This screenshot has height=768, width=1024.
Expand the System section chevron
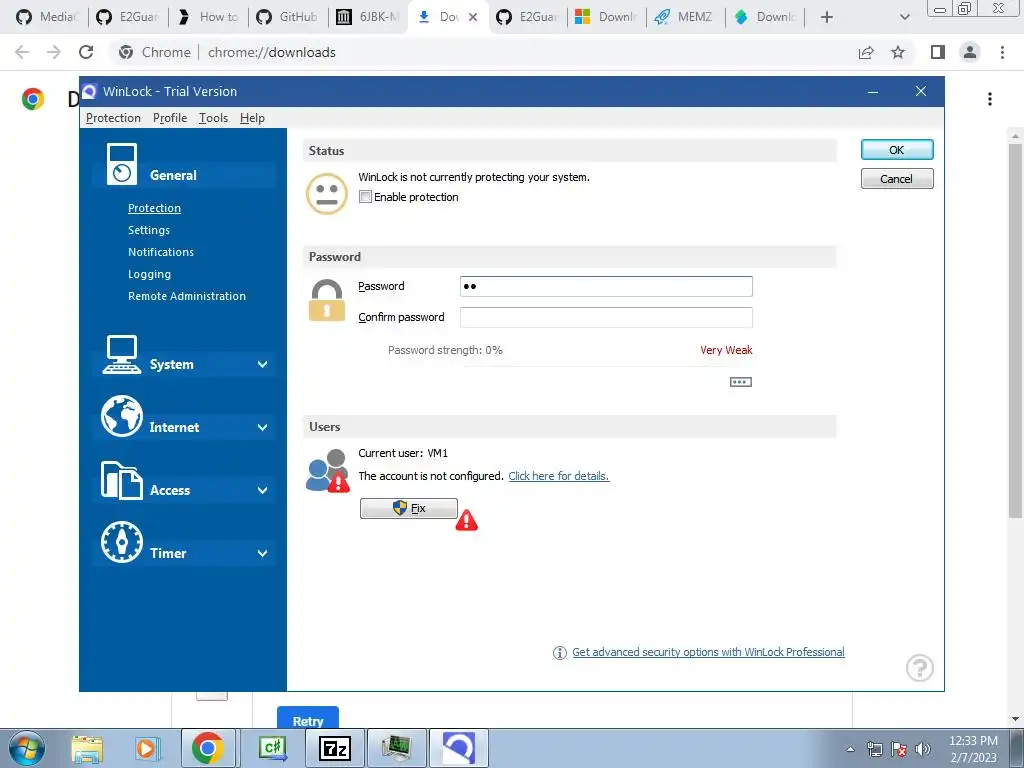[262, 364]
